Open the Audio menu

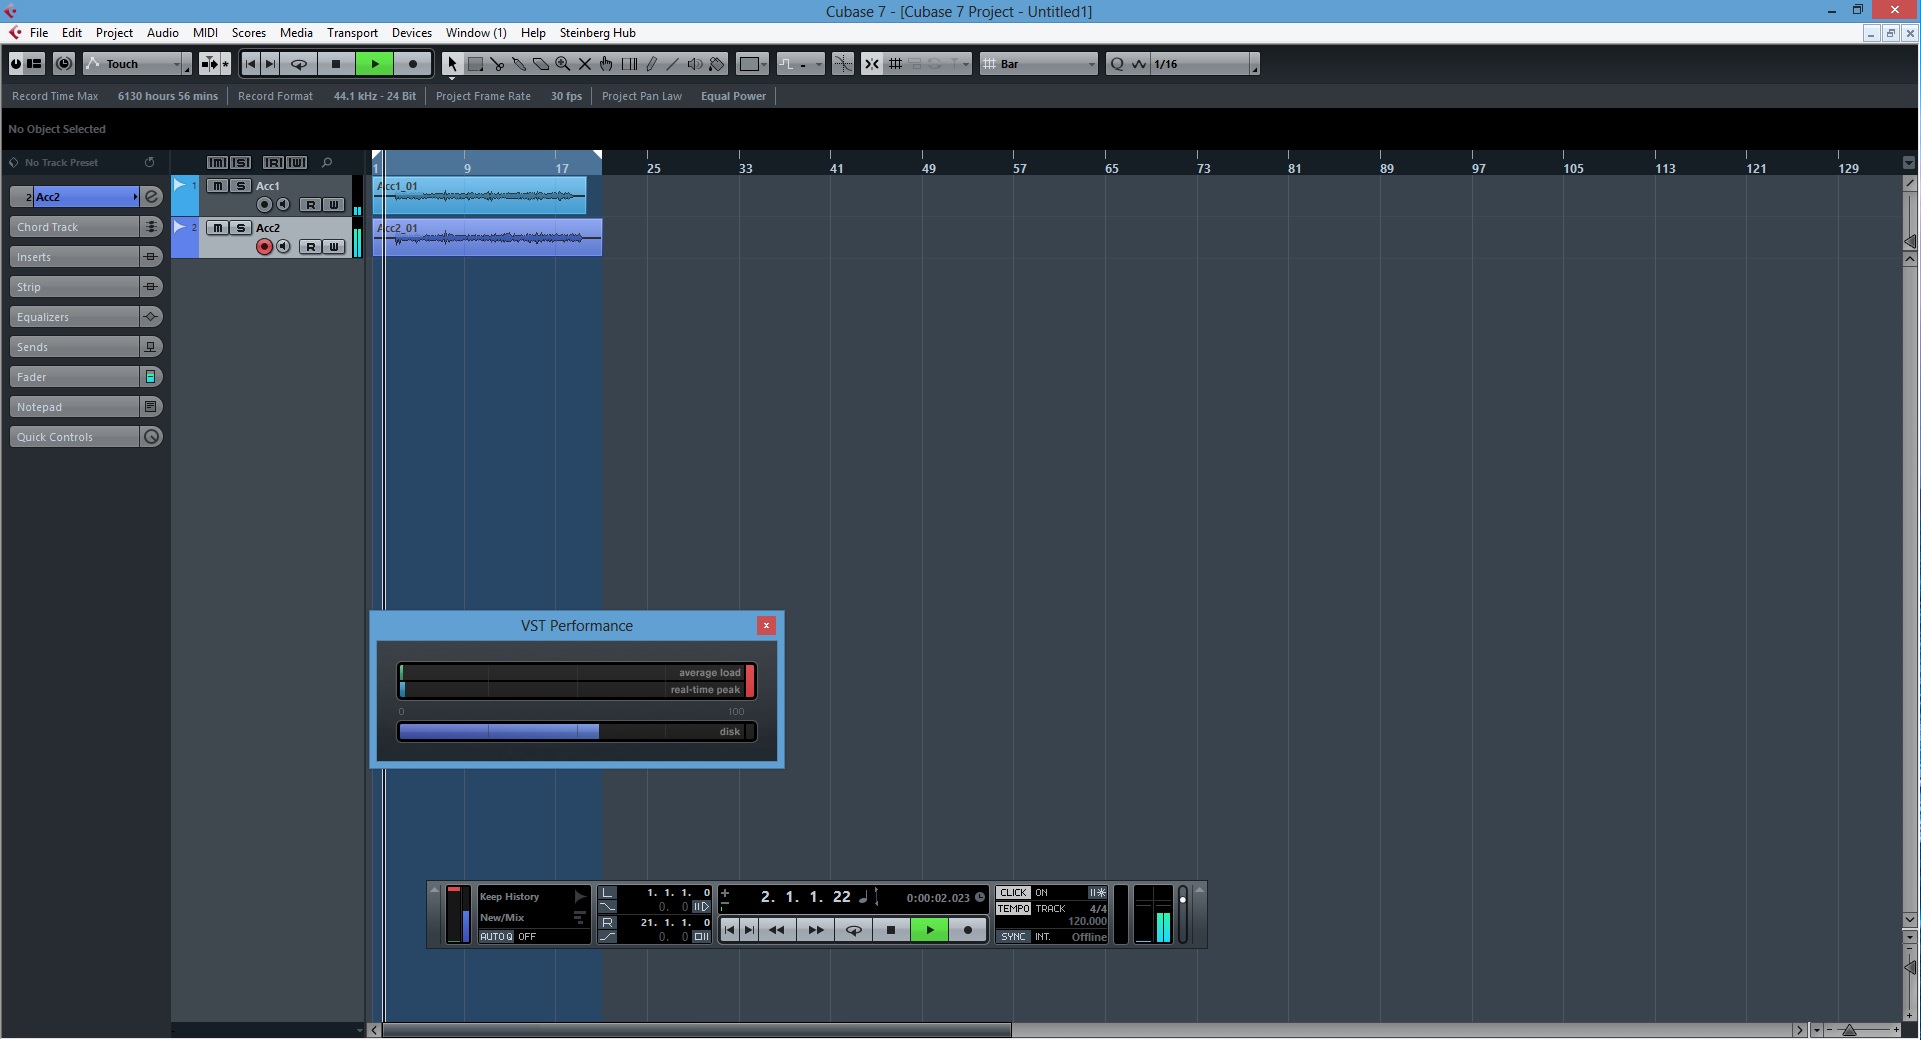pyautogui.click(x=162, y=33)
